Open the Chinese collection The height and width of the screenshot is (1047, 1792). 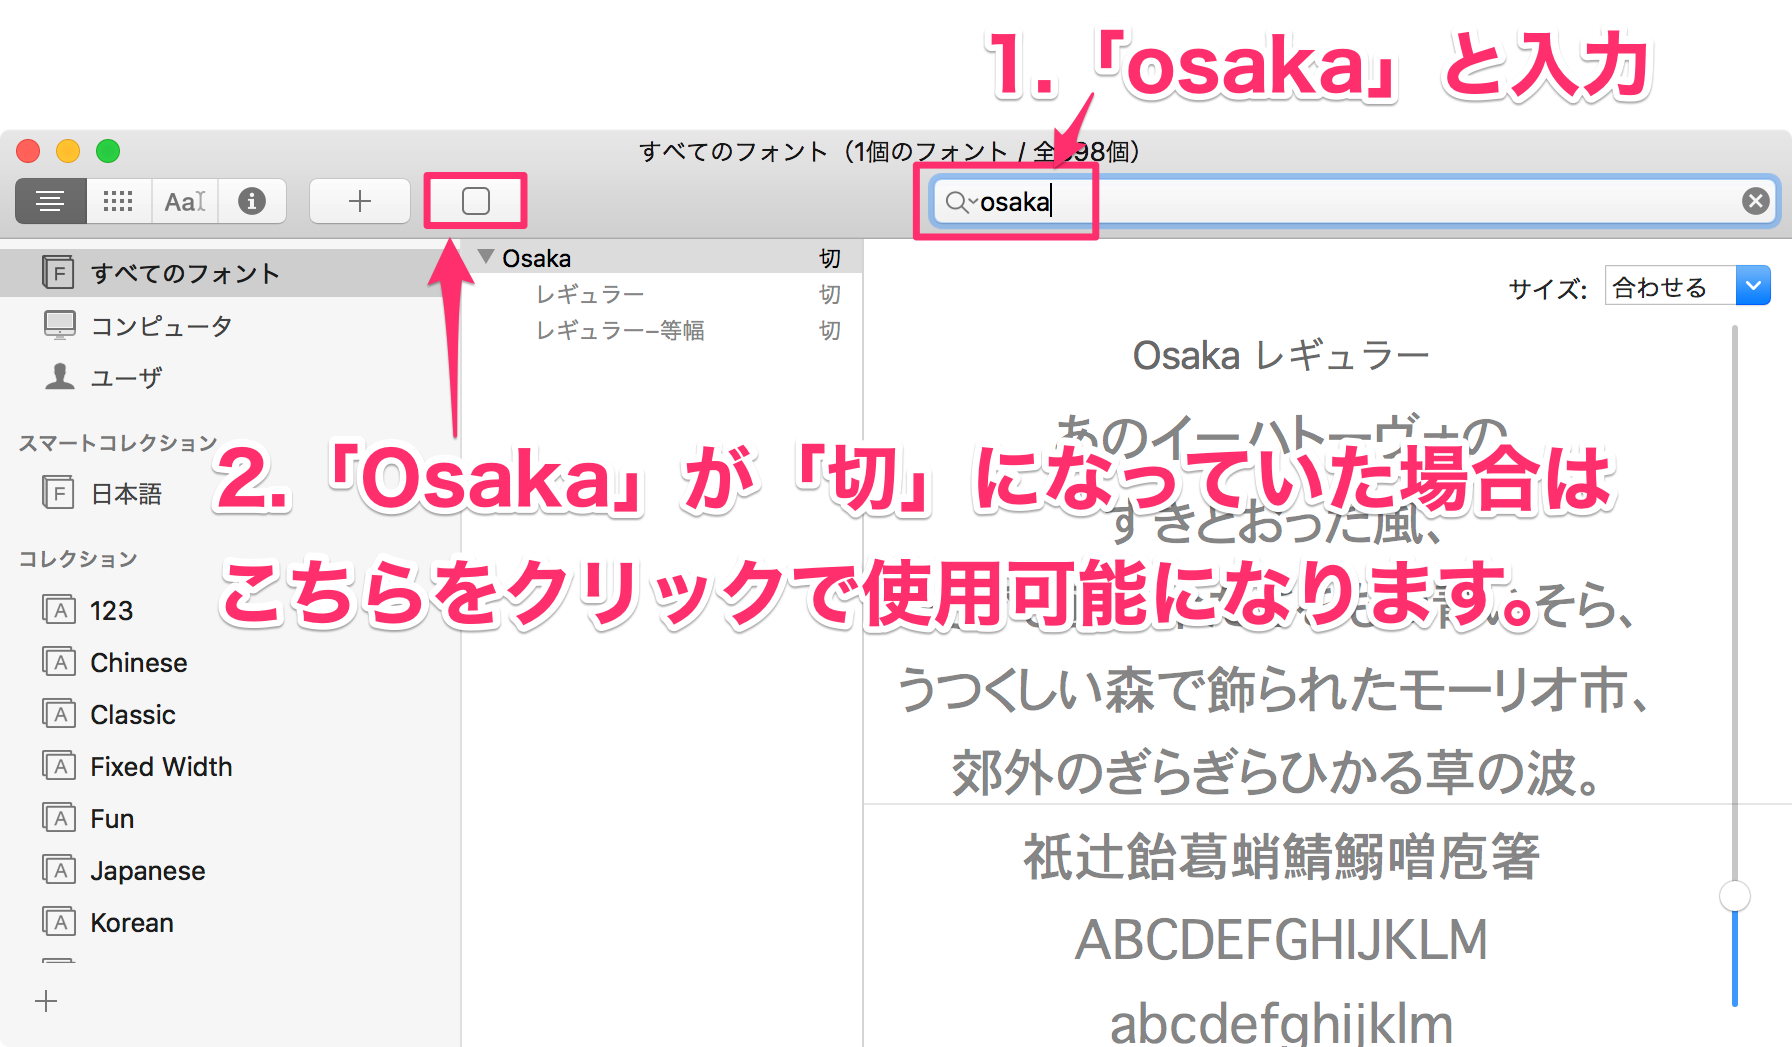pos(230,662)
